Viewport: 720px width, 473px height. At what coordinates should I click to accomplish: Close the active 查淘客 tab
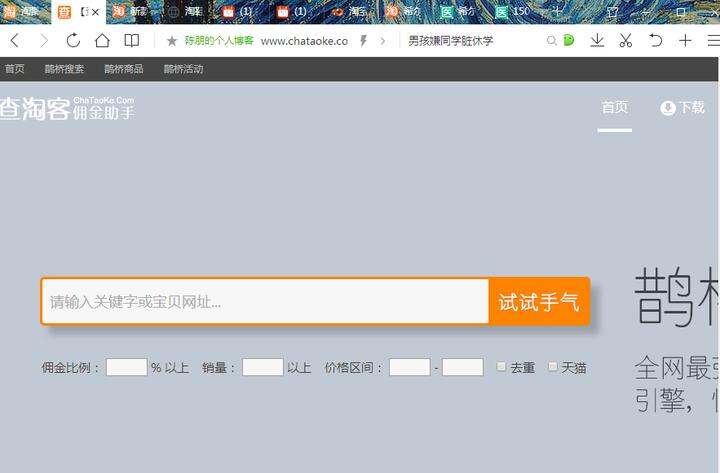coord(96,12)
